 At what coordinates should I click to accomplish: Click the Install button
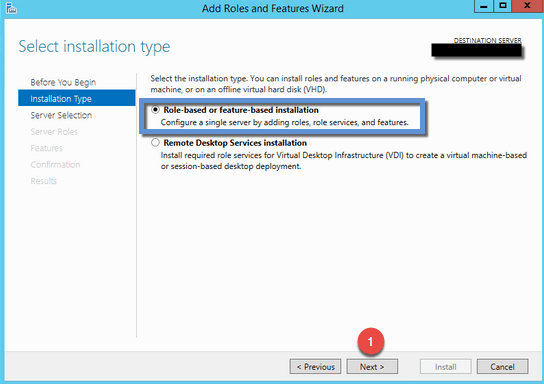click(x=445, y=367)
